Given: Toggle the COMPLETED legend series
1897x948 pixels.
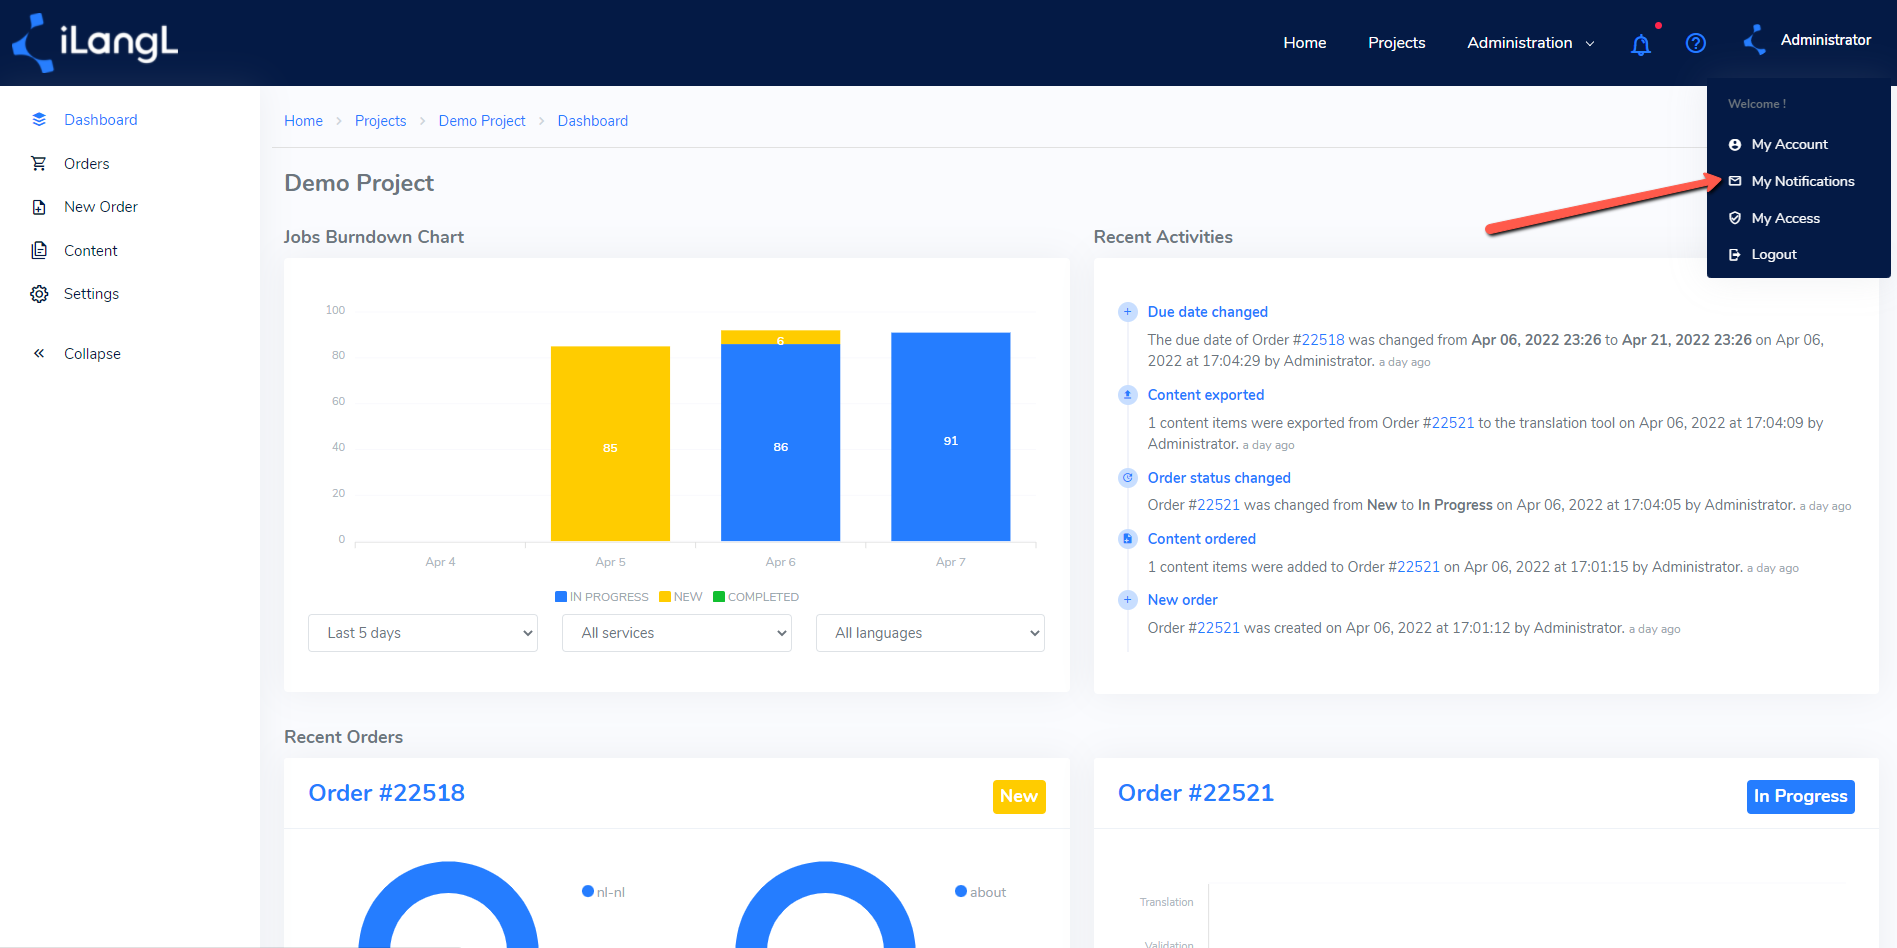Looking at the screenshot, I should pyautogui.click(x=756, y=597).
